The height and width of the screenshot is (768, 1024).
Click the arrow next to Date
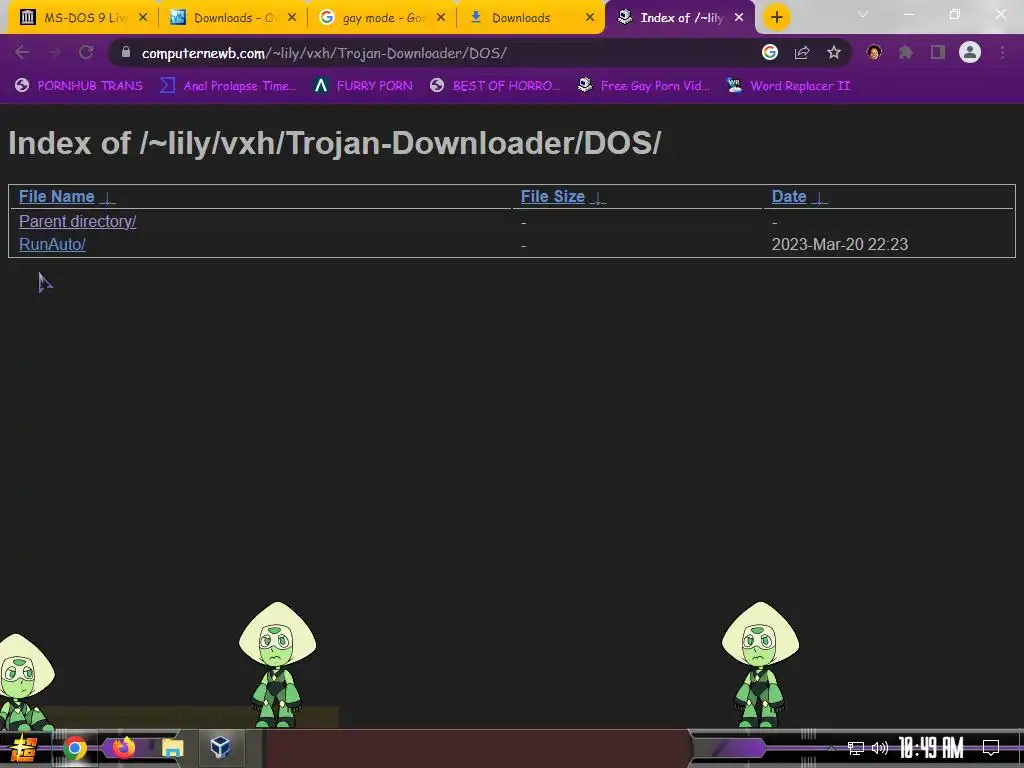tap(819, 198)
